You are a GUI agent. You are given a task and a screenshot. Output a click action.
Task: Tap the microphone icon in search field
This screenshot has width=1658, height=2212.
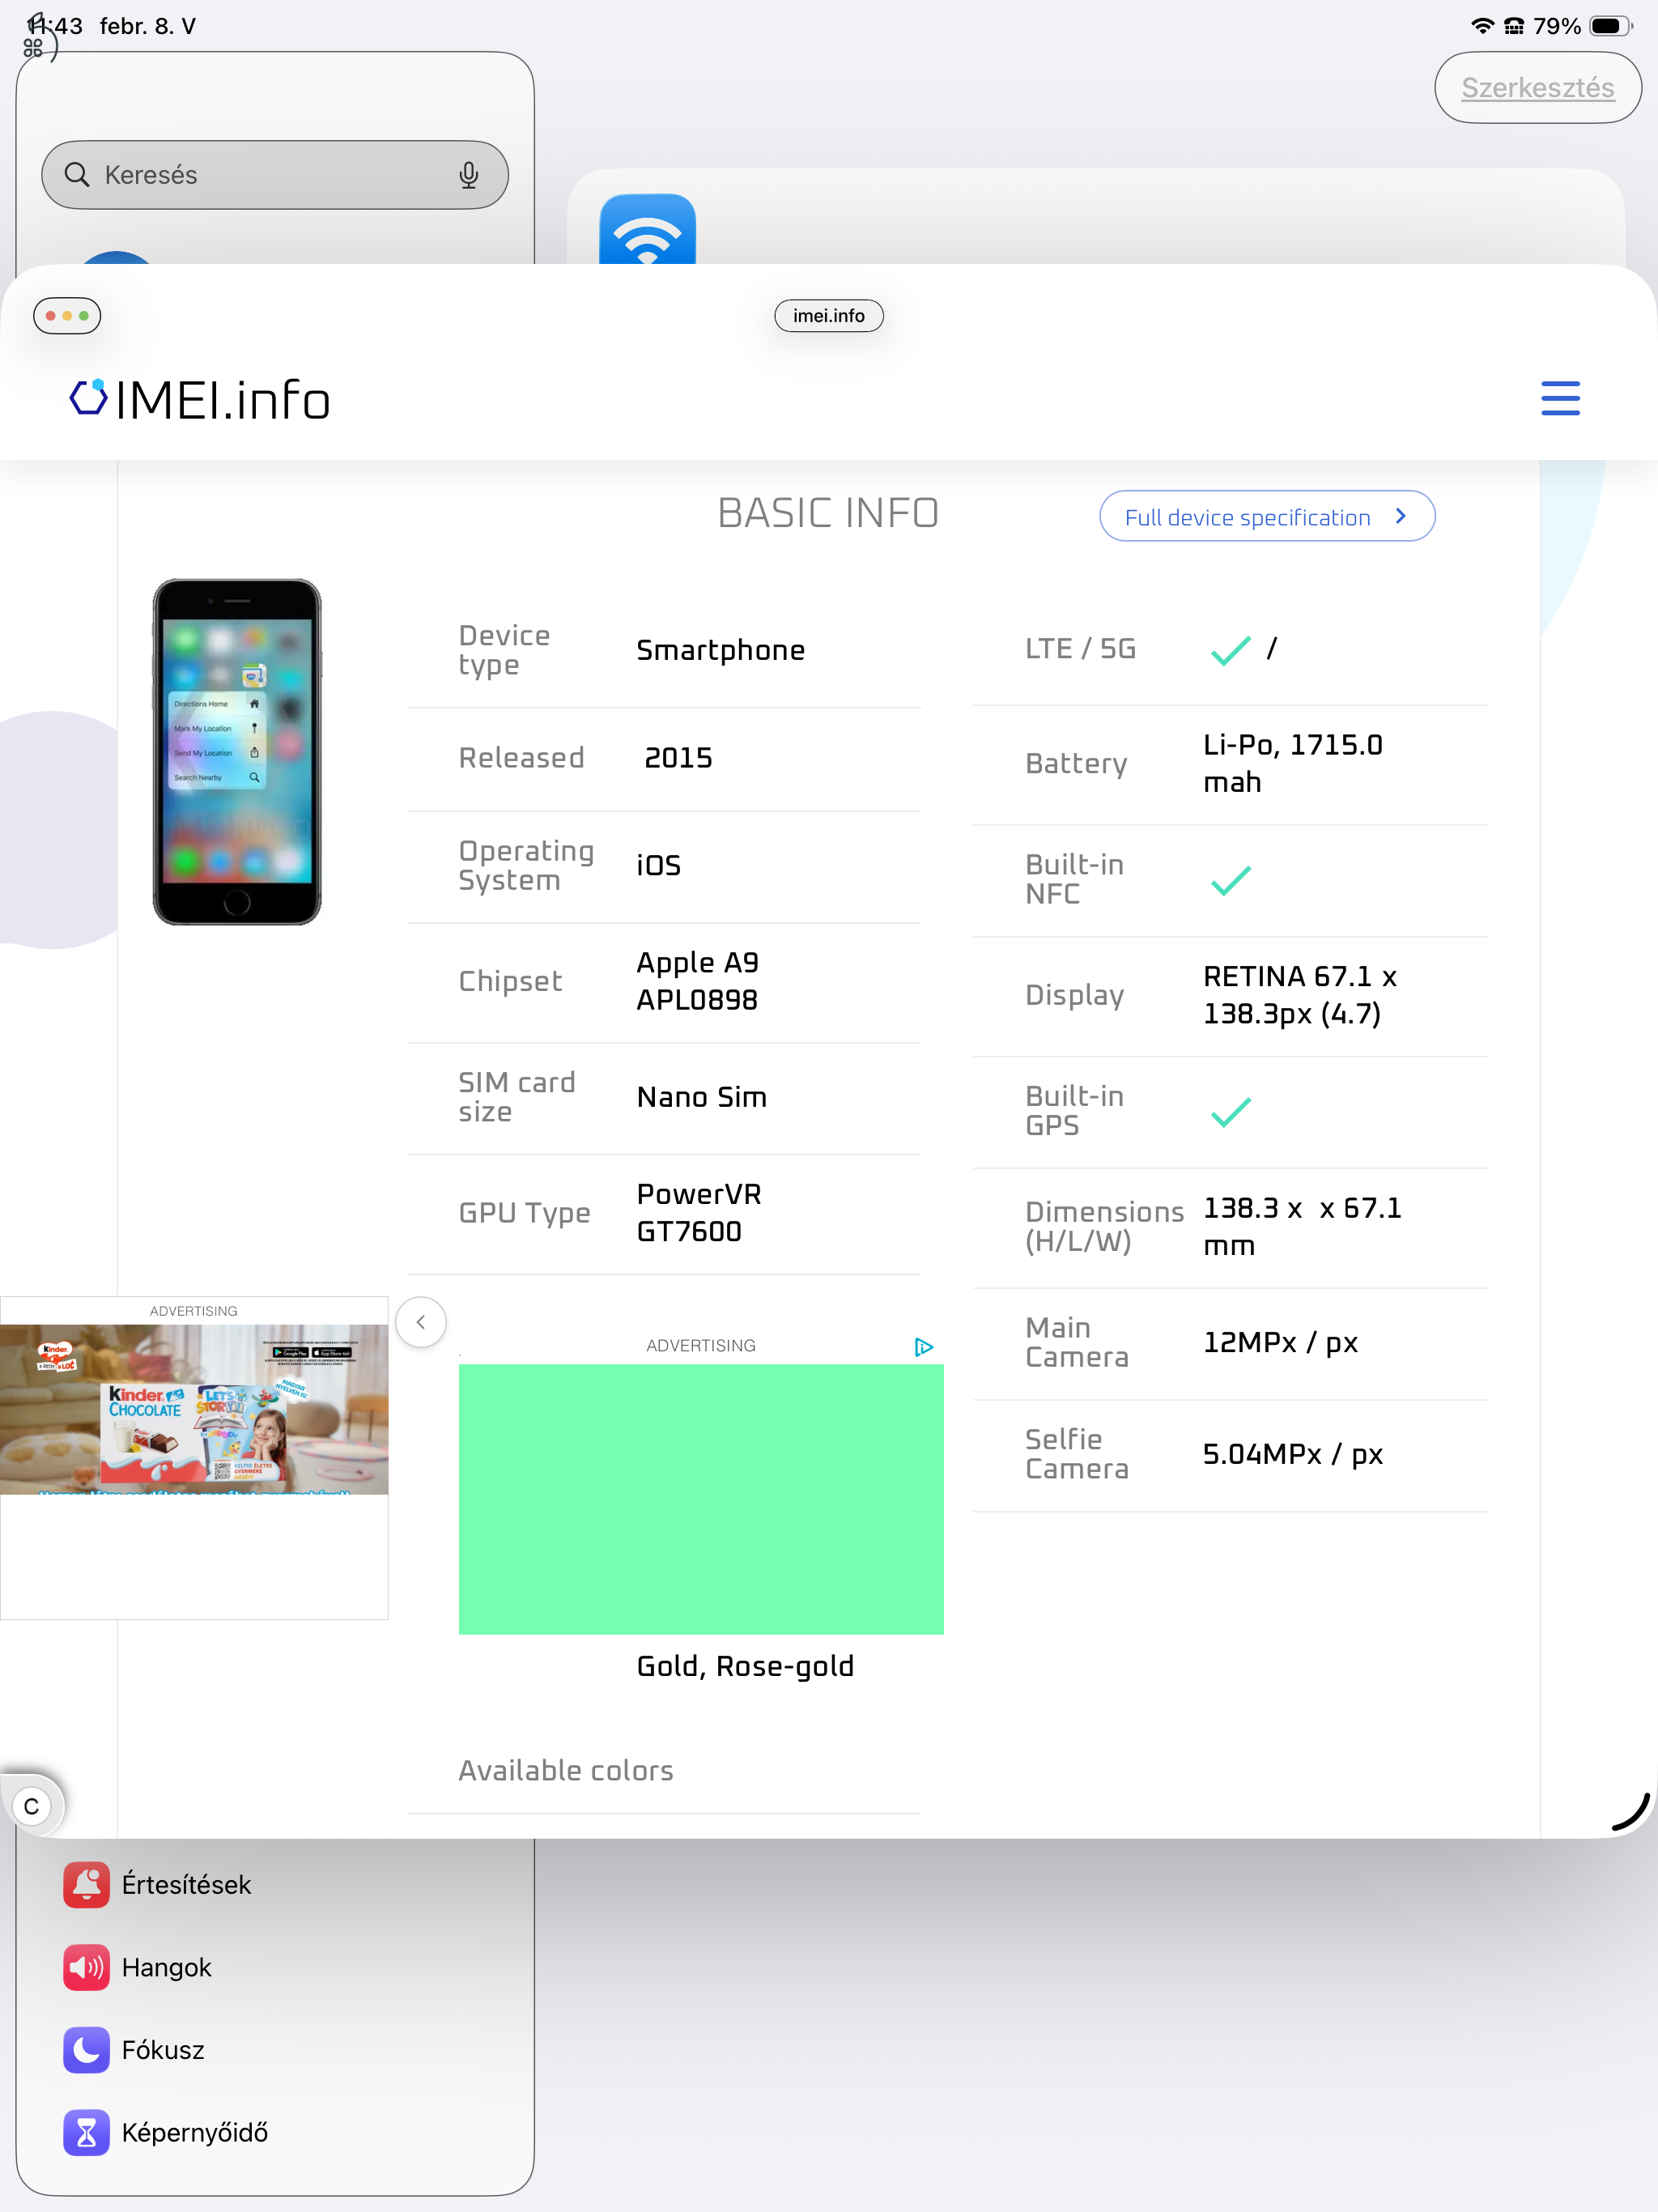click(468, 175)
